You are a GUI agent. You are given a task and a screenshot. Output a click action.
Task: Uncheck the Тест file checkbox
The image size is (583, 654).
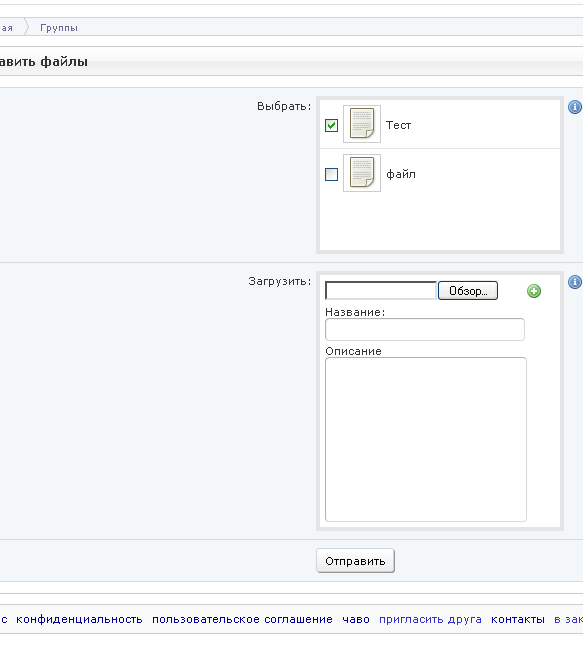(x=332, y=125)
